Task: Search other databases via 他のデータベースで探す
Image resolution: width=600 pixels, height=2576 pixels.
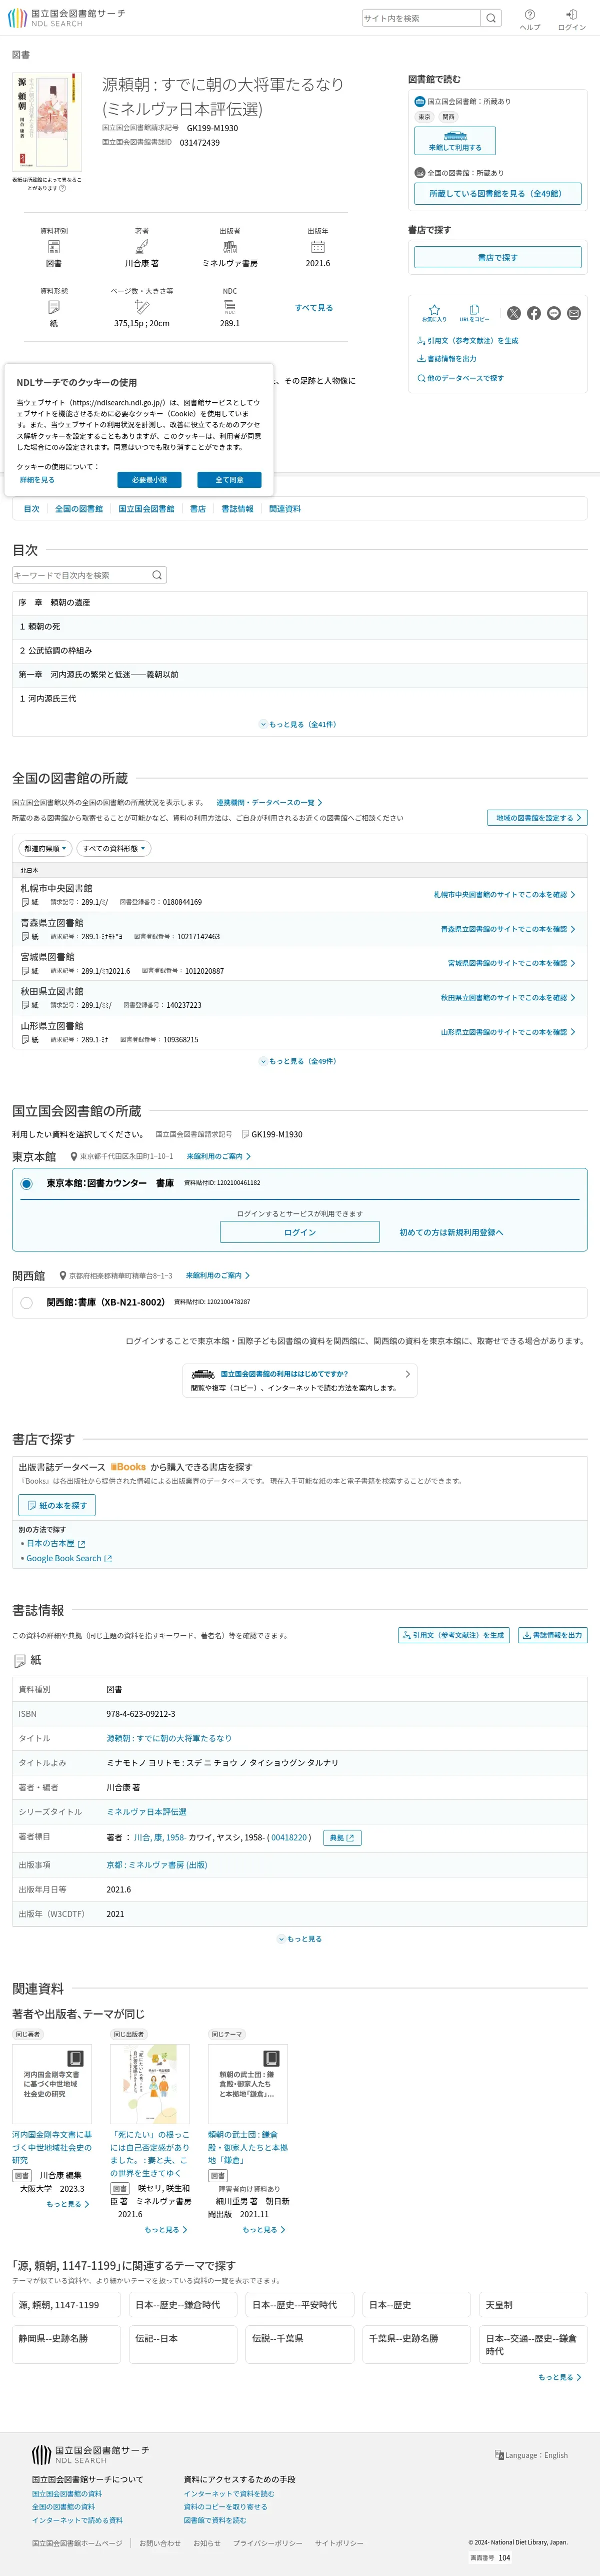Action: [460, 378]
